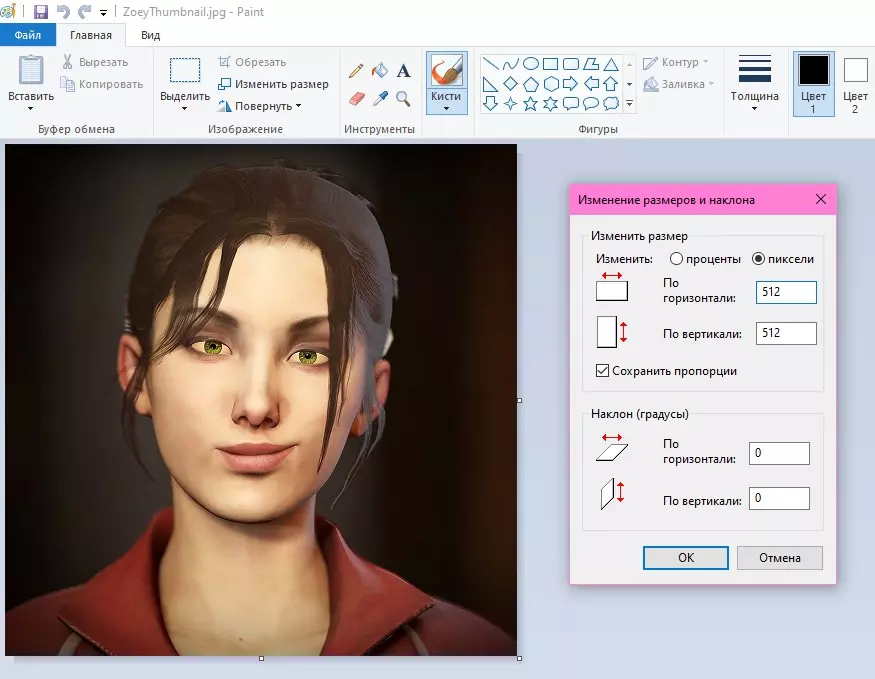875x679 pixels.
Task: Open the Повернуть rotate dropdown
Action: [259, 106]
